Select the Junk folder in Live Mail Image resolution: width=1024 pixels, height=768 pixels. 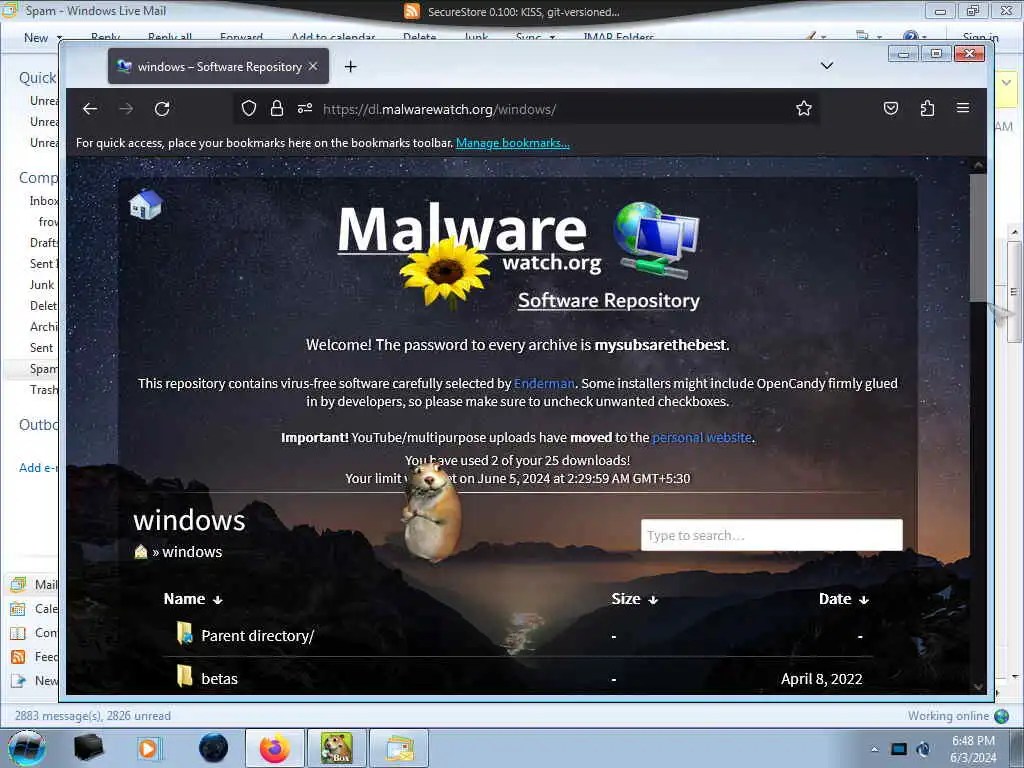point(42,285)
